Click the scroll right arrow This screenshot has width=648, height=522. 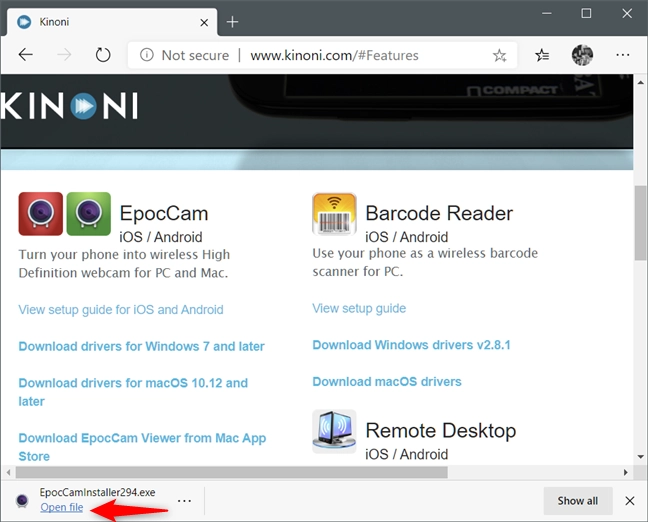click(626, 472)
